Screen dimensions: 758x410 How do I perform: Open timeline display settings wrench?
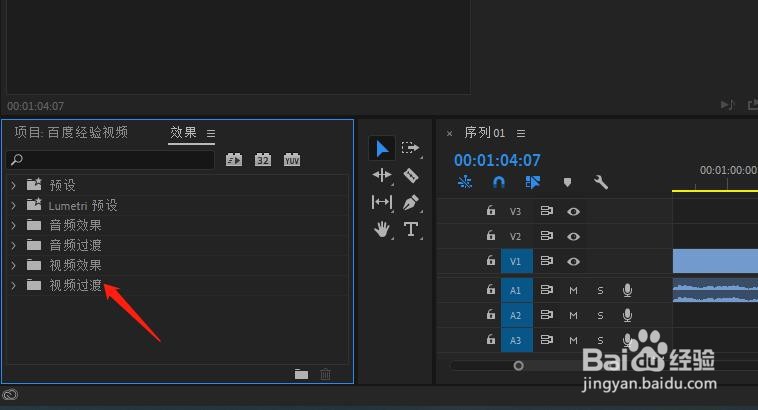pyautogui.click(x=601, y=182)
